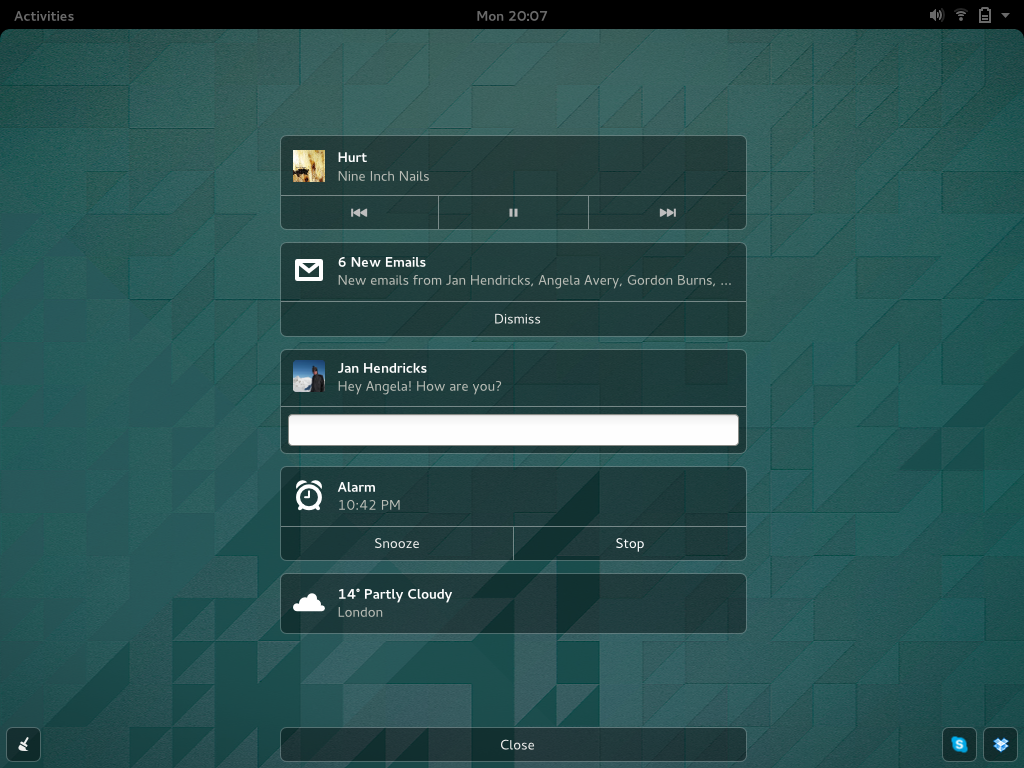Open the system menu dropdown arrow
1024x768 pixels.
(x=1006, y=15)
